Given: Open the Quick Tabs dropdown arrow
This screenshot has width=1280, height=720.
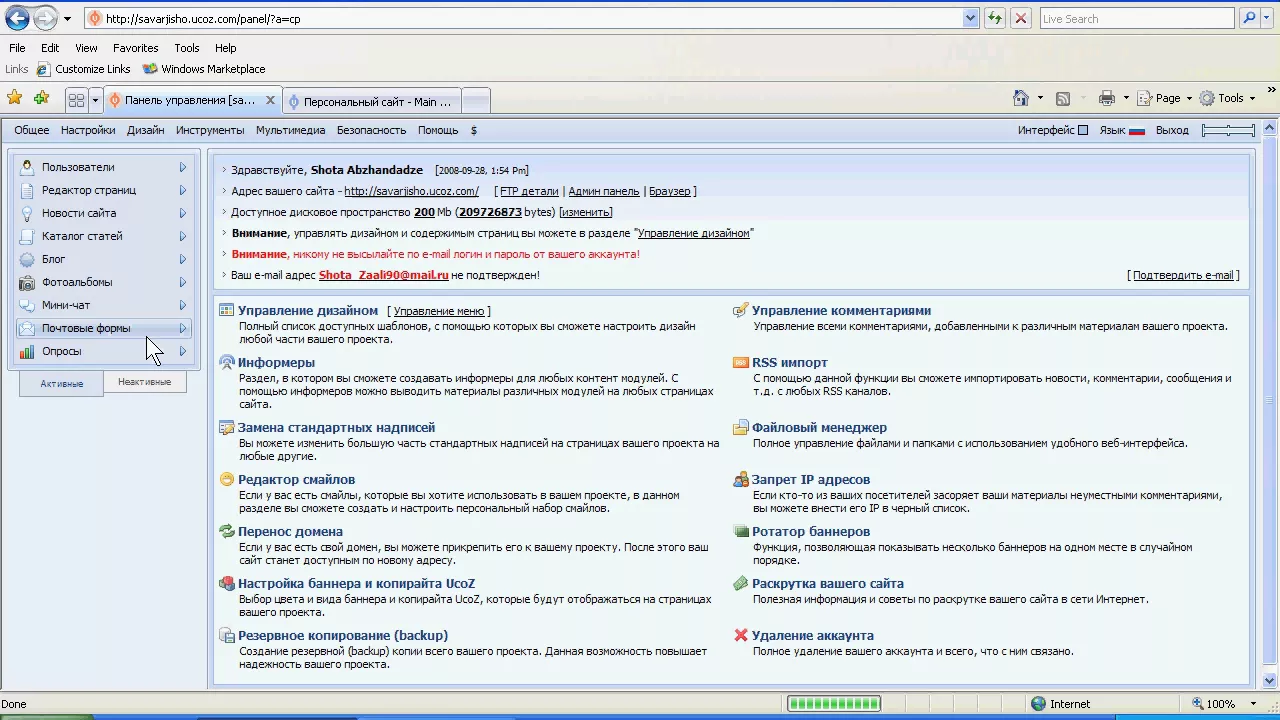Looking at the screenshot, I should coord(96,100).
